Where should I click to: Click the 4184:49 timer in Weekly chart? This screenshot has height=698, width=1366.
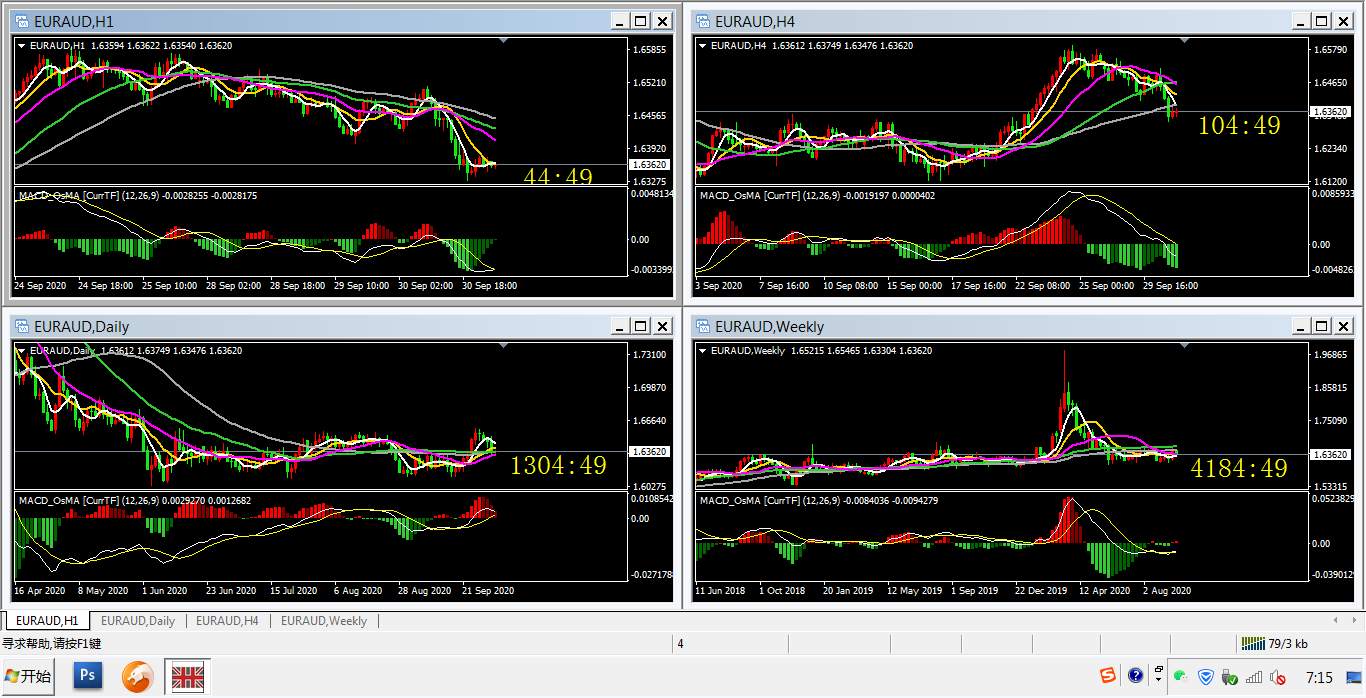coord(1239,468)
